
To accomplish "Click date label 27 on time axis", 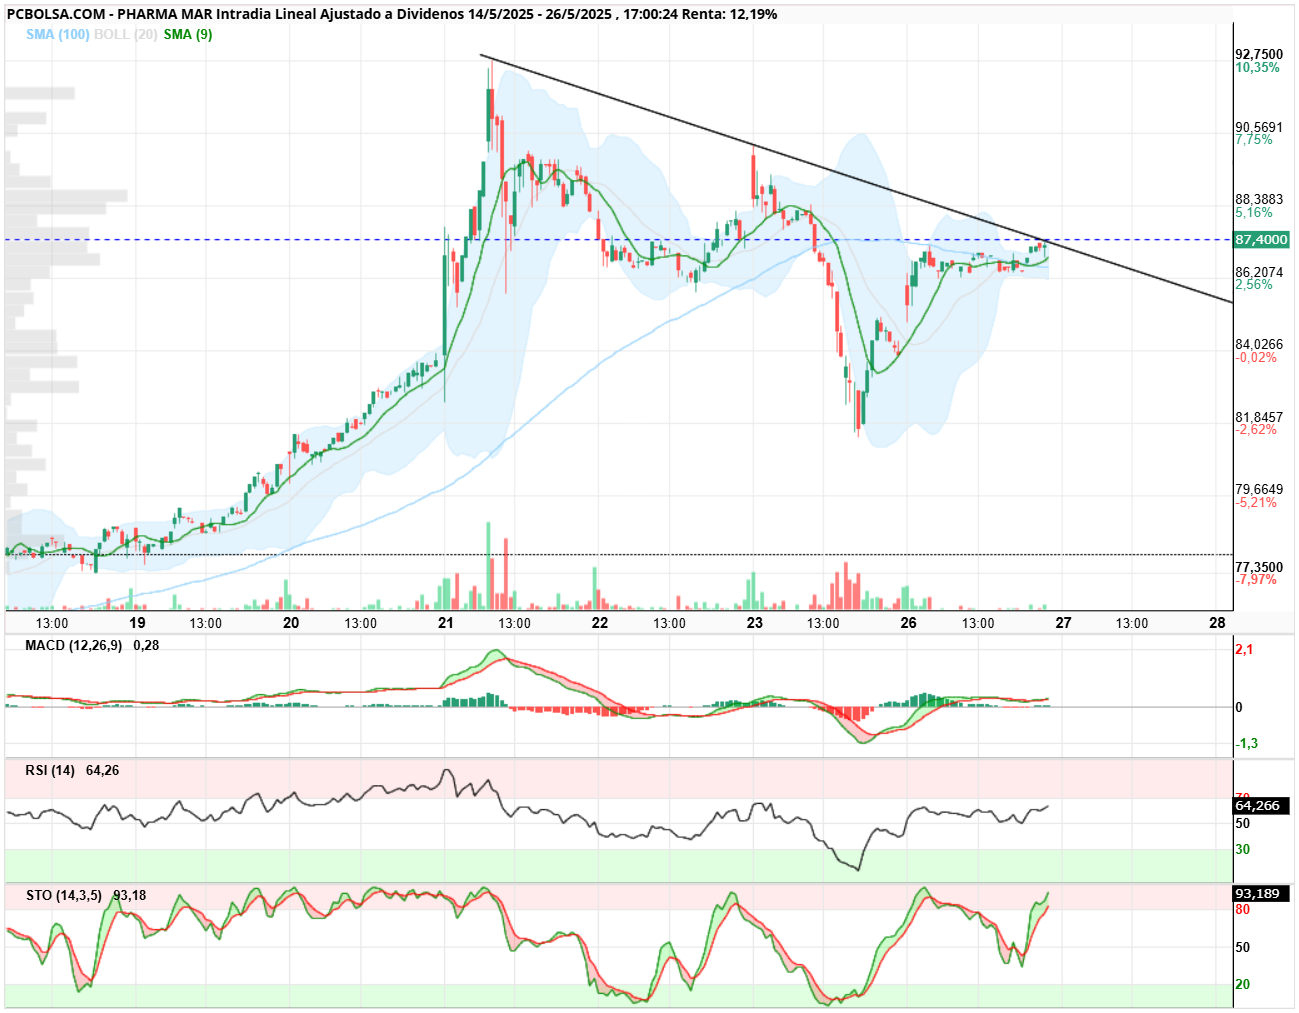I will [1063, 623].
